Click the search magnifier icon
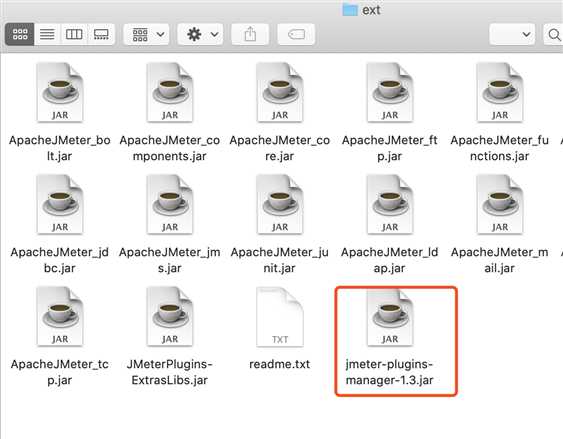 pyautogui.click(x=554, y=34)
